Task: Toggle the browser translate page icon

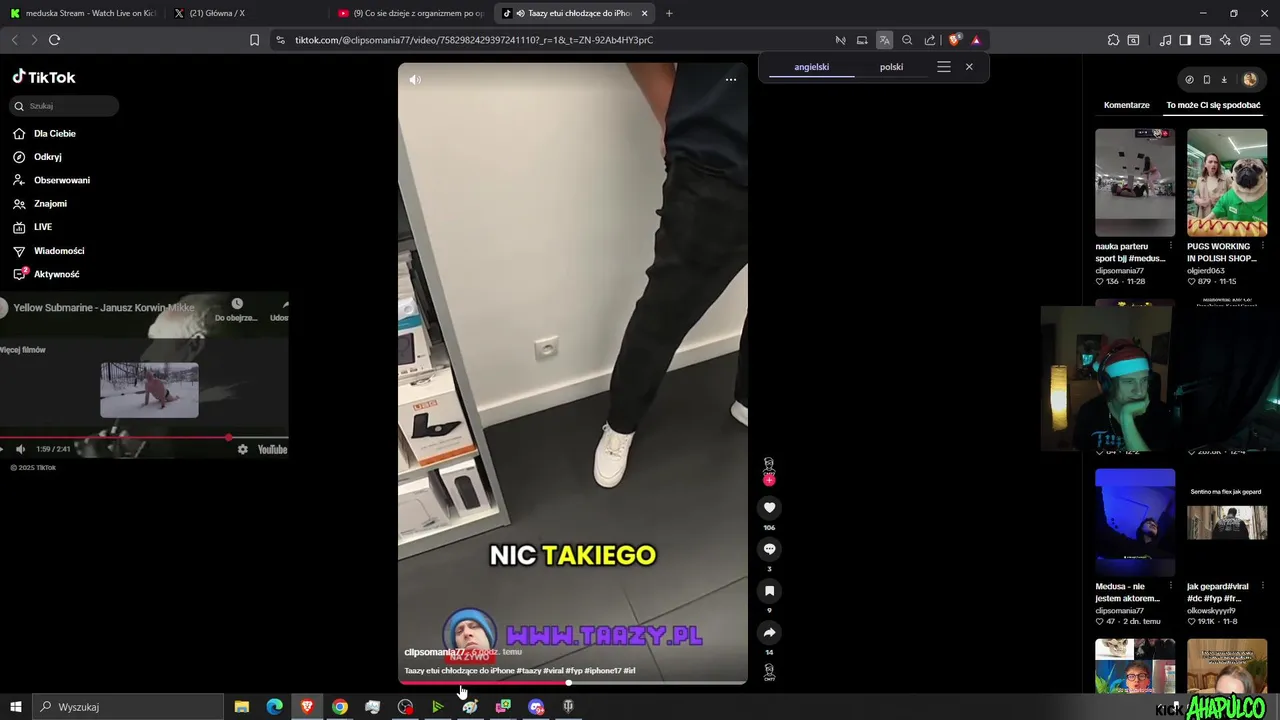Action: (884, 40)
